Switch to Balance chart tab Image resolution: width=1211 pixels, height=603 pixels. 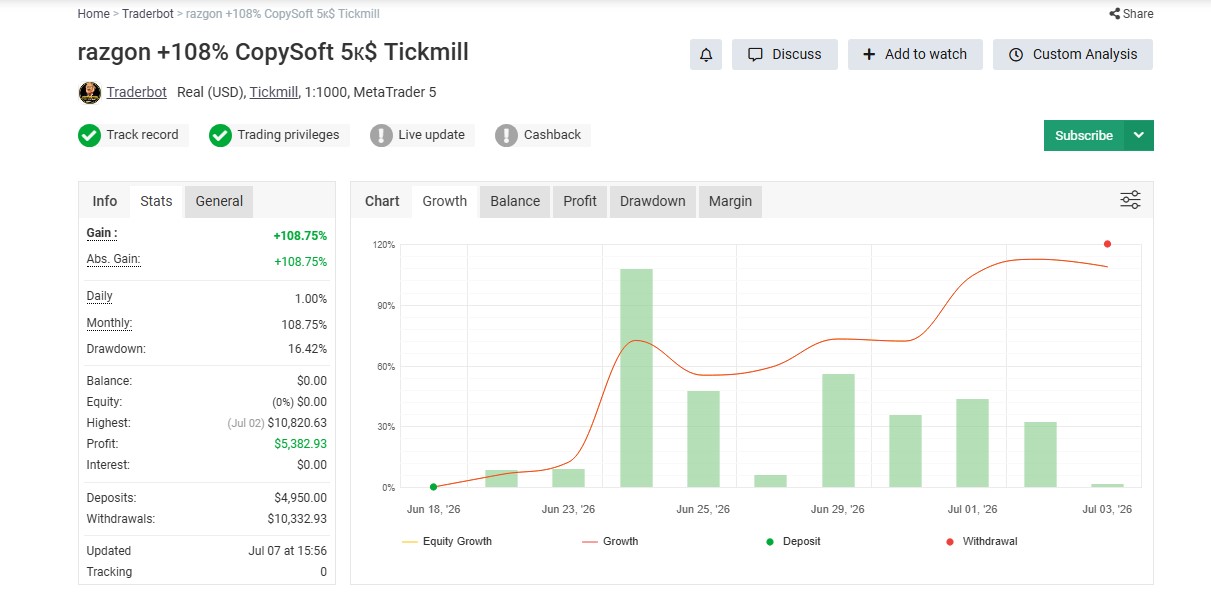[x=515, y=201]
